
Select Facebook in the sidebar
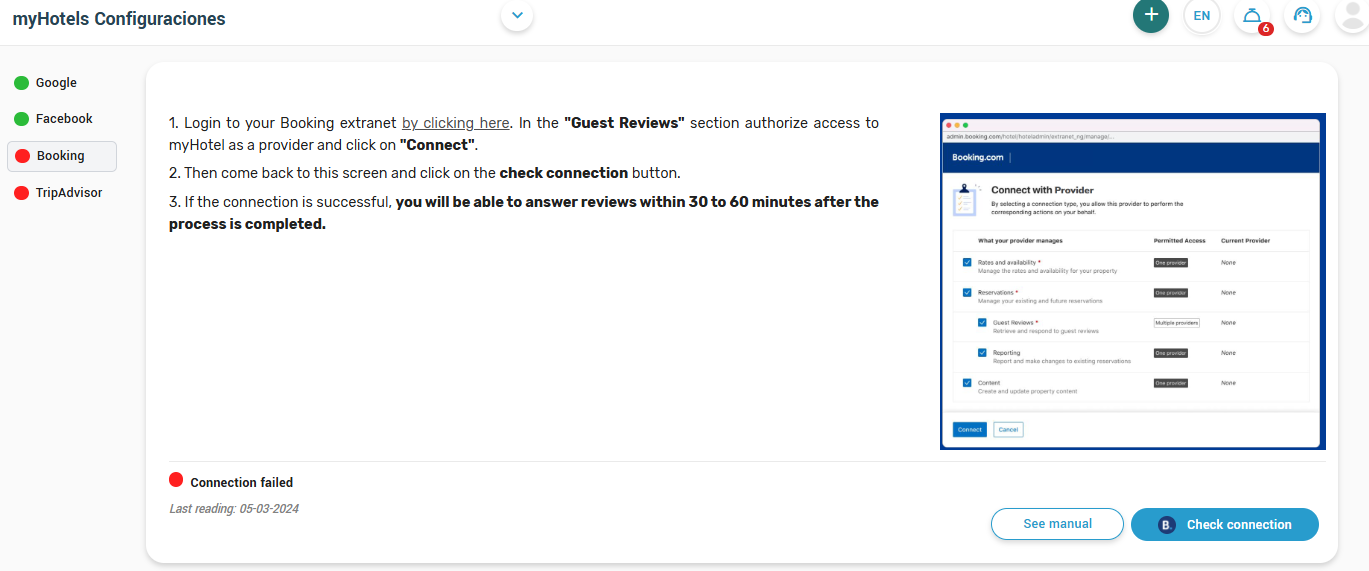pyautogui.click(x=63, y=119)
